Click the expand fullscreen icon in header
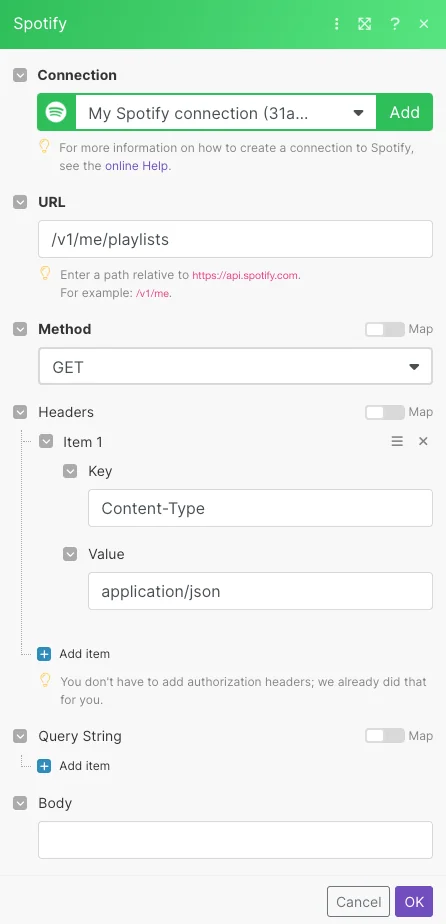Viewport: 446px width, 924px height. click(x=365, y=24)
